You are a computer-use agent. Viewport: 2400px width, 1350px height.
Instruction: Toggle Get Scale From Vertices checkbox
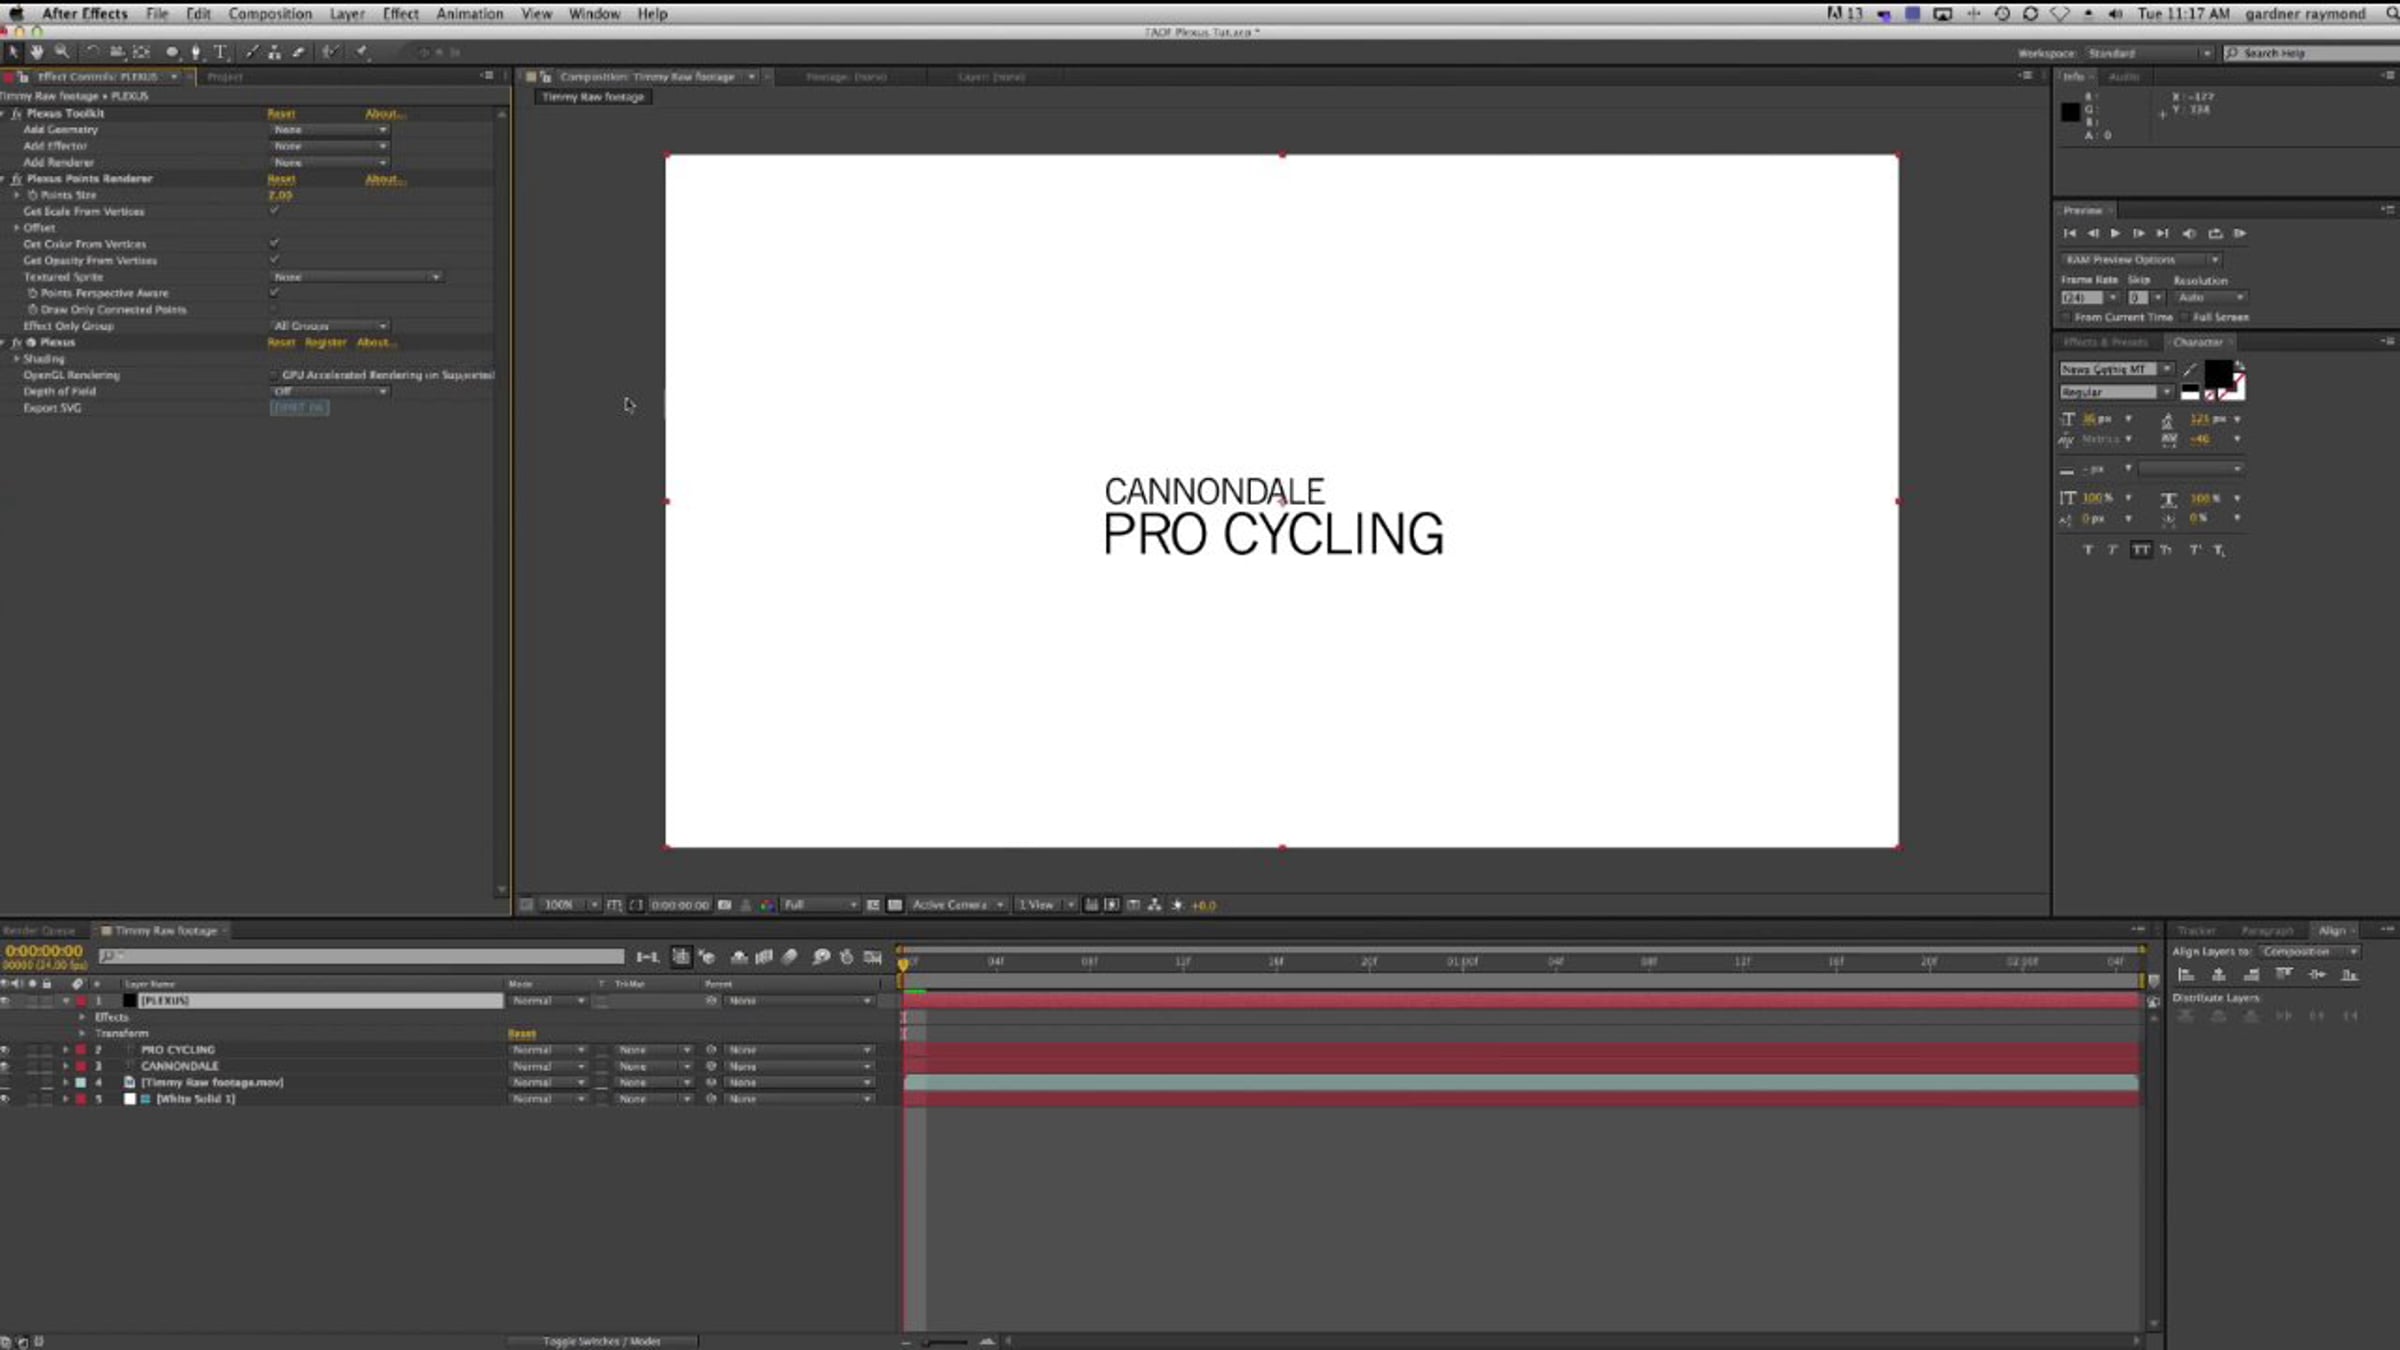[x=274, y=211]
